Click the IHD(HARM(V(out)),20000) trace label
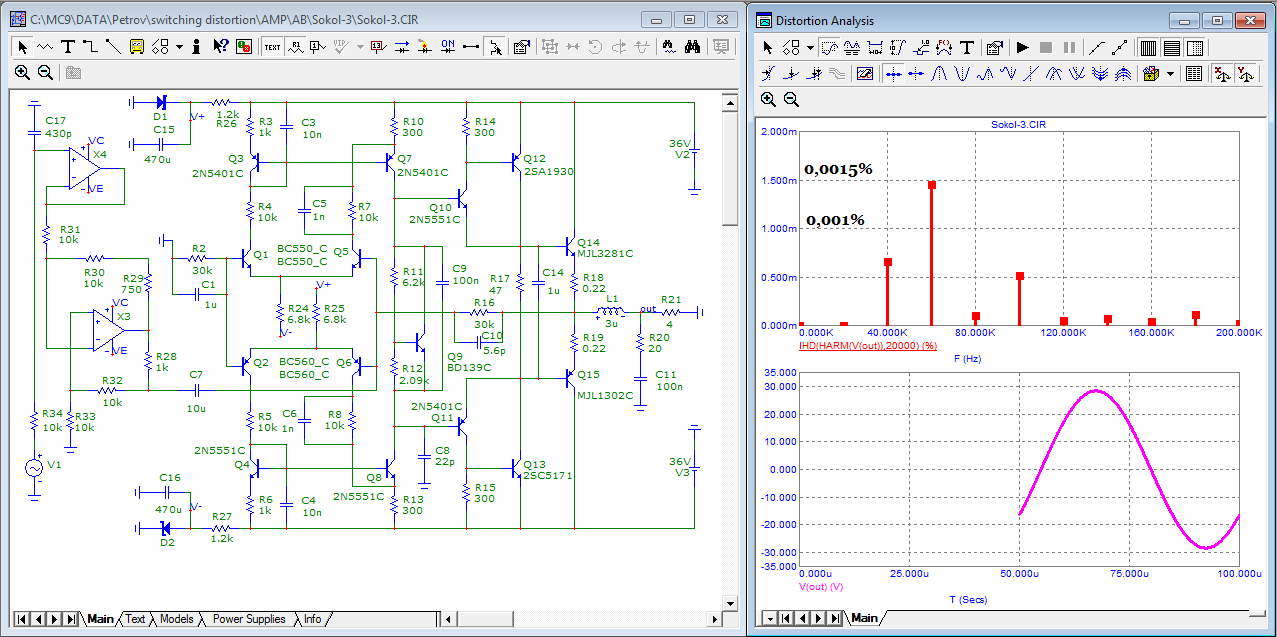 click(x=867, y=346)
